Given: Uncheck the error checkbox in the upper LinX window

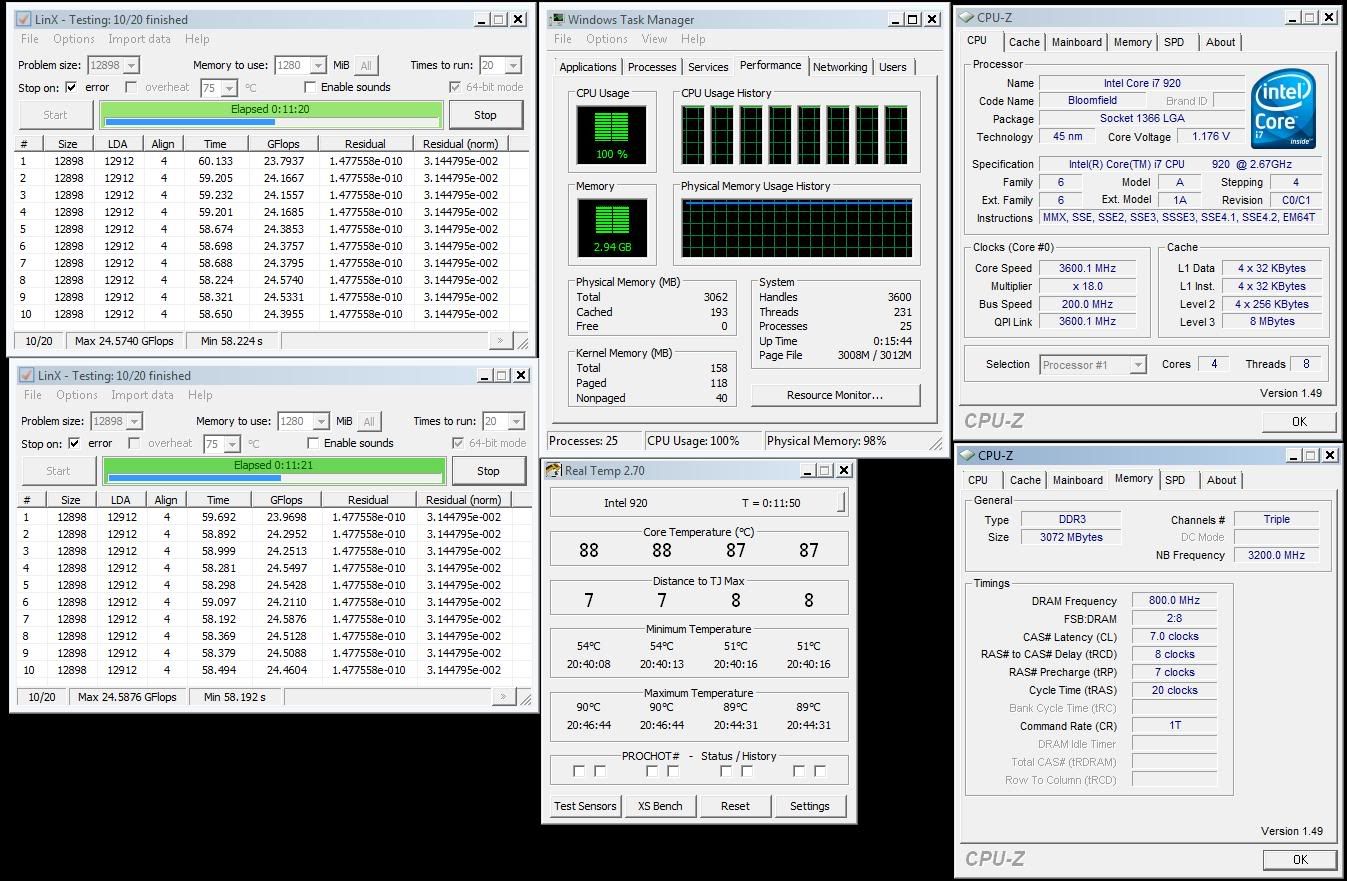Looking at the screenshot, I should (71, 87).
